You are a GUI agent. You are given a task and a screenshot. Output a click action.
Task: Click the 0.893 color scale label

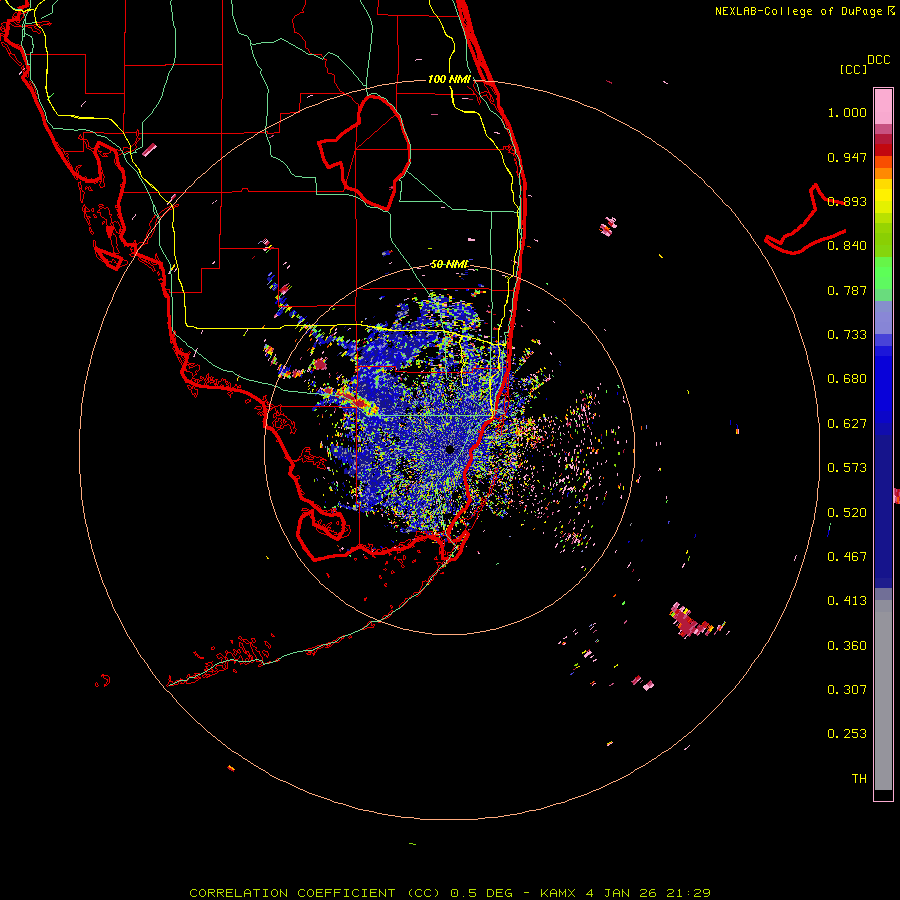847,201
